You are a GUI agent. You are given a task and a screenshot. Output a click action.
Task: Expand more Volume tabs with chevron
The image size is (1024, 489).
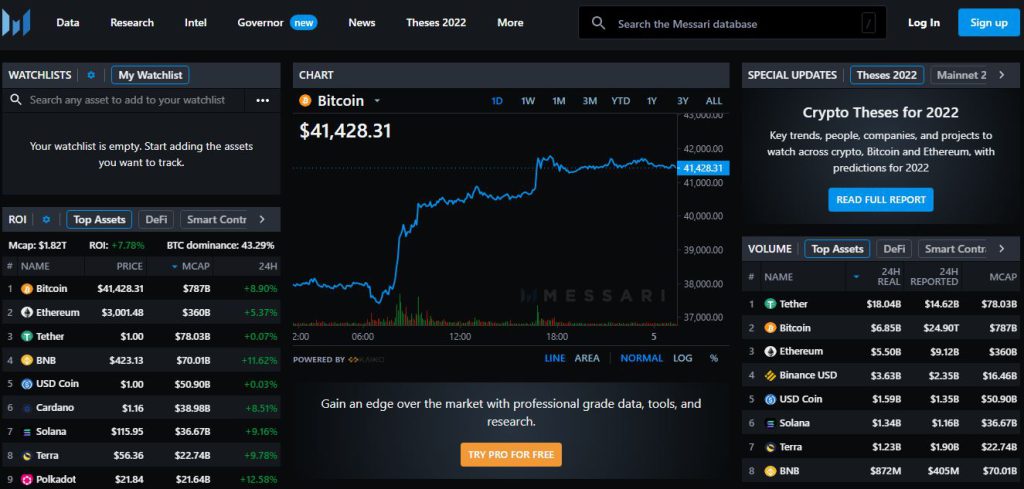pos(1002,249)
